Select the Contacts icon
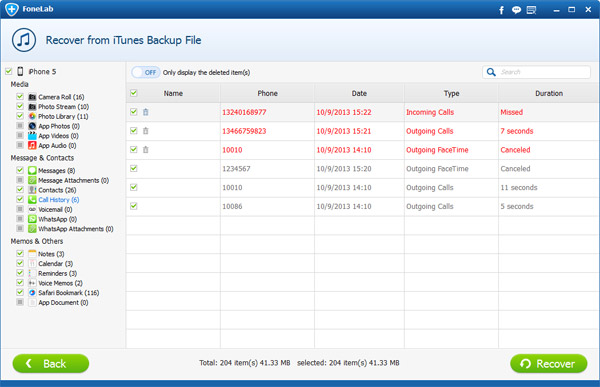The image size is (600, 387). point(32,189)
